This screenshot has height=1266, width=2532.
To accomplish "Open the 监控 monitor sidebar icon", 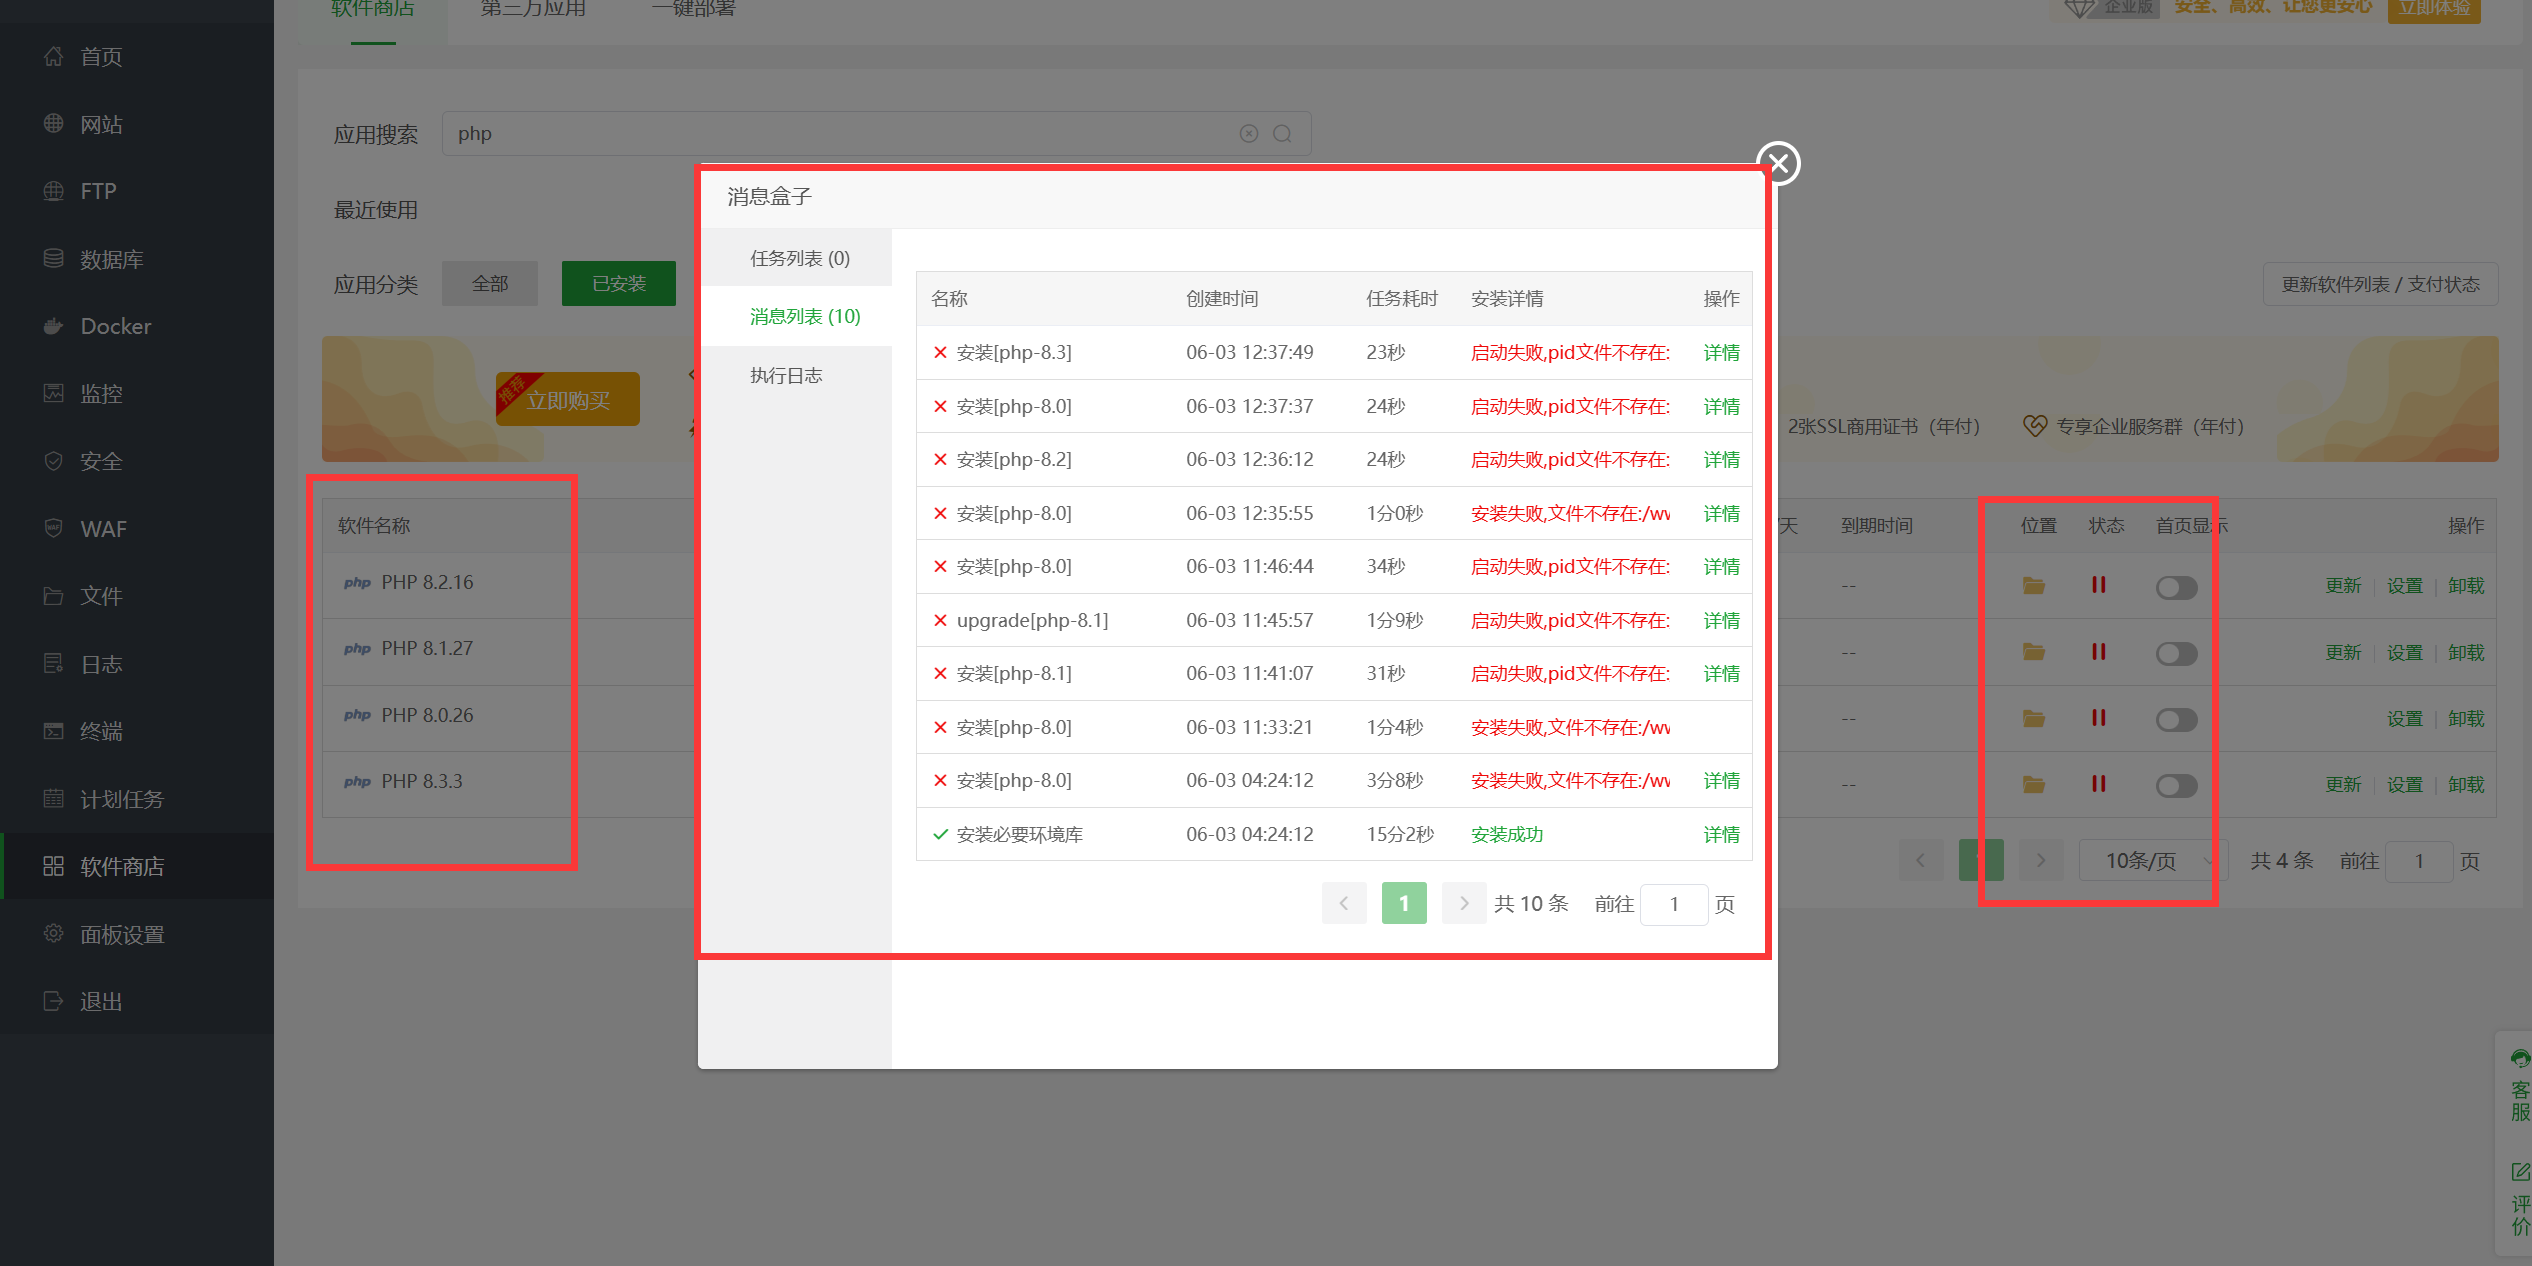I will 54,393.
